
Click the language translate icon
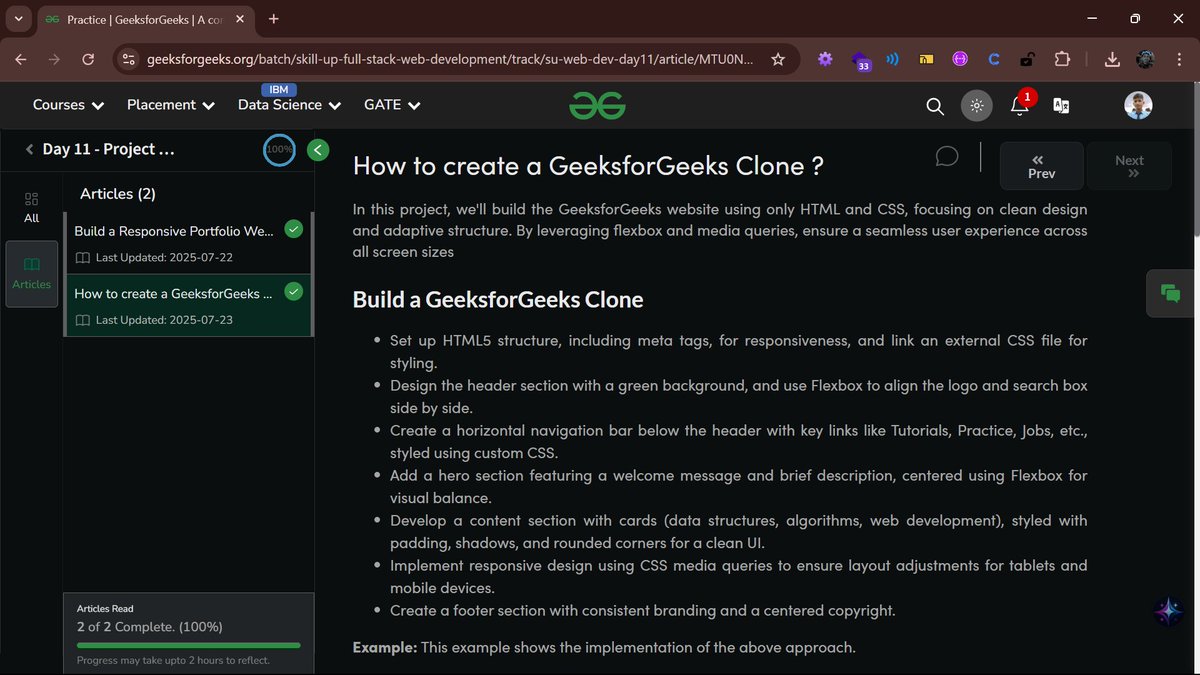(1061, 106)
